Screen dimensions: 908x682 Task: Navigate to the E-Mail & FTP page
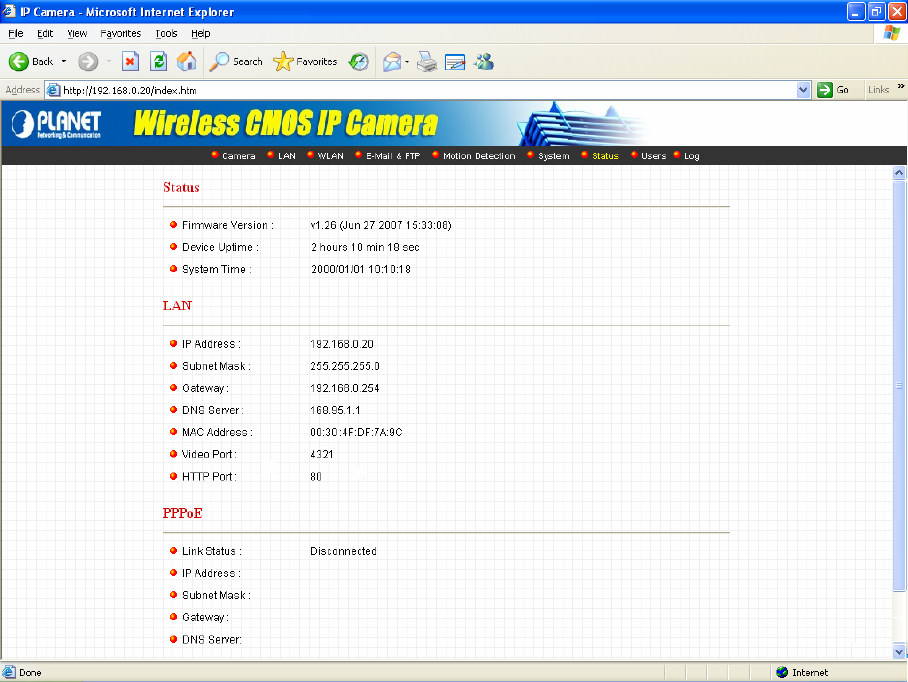click(x=392, y=156)
